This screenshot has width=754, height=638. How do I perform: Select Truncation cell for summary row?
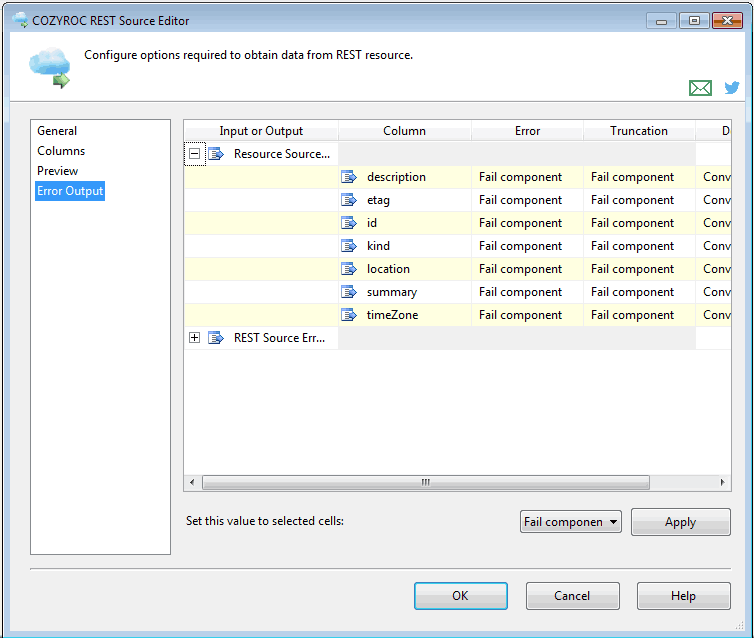click(639, 292)
